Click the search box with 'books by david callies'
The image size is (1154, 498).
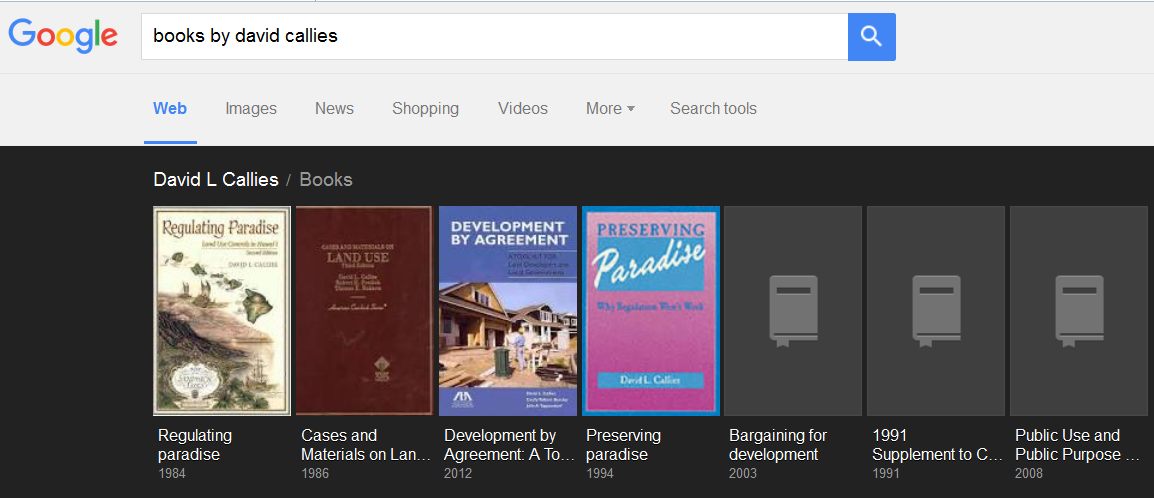495,37
